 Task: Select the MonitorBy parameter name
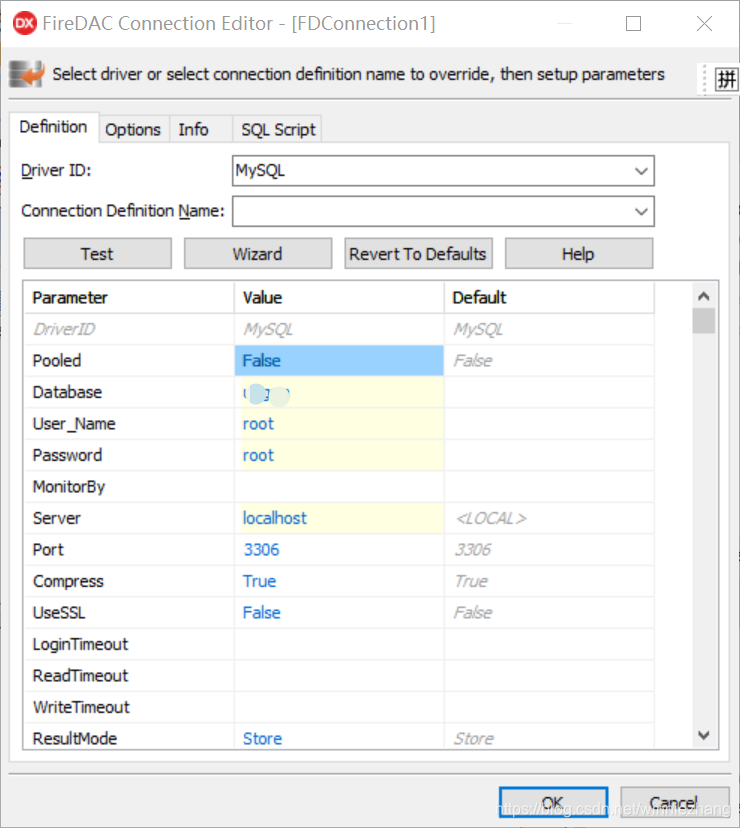click(69, 487)
